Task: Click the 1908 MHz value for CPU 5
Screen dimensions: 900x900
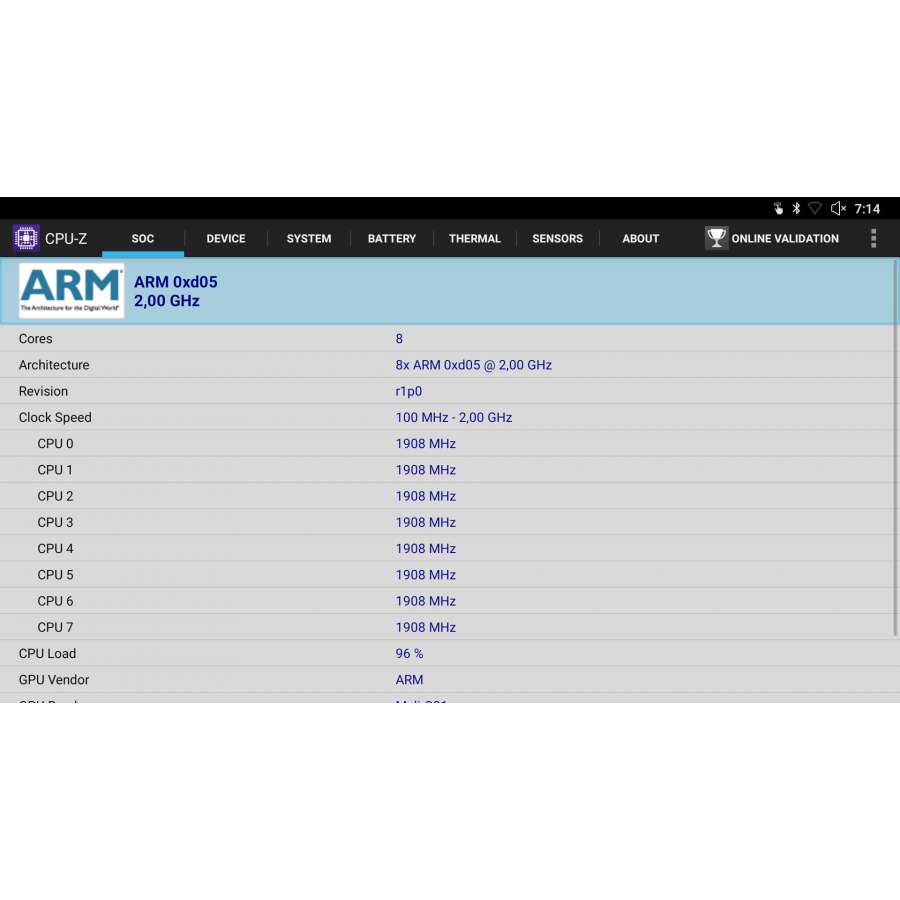Action: coord(425,575)
